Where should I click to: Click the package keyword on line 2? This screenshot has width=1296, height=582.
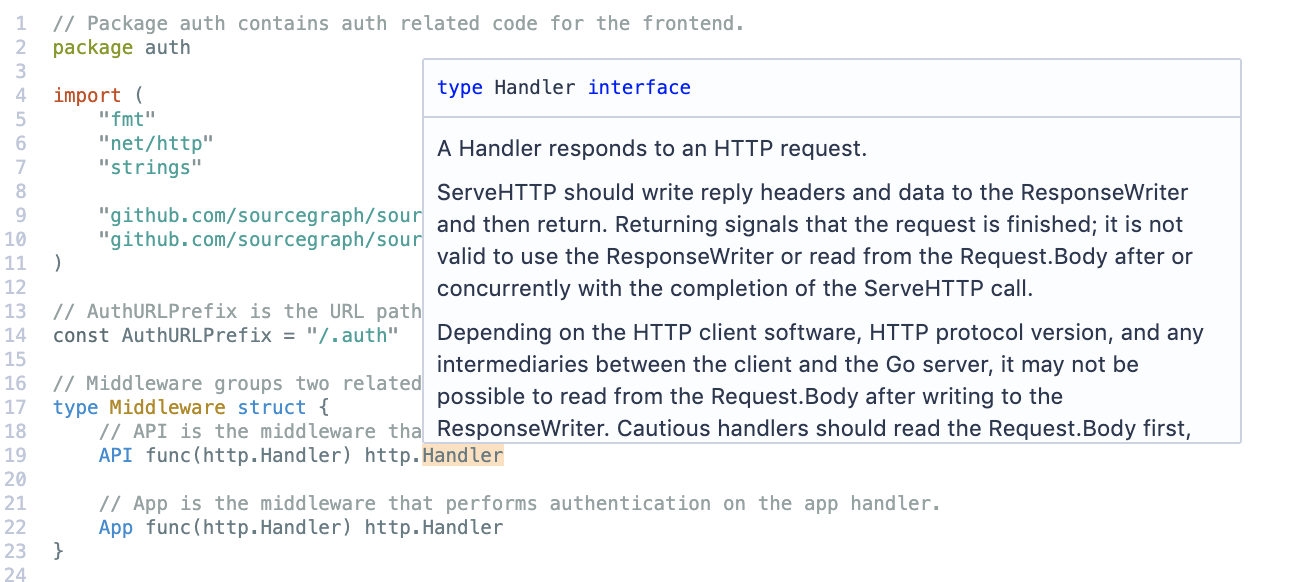93,48
